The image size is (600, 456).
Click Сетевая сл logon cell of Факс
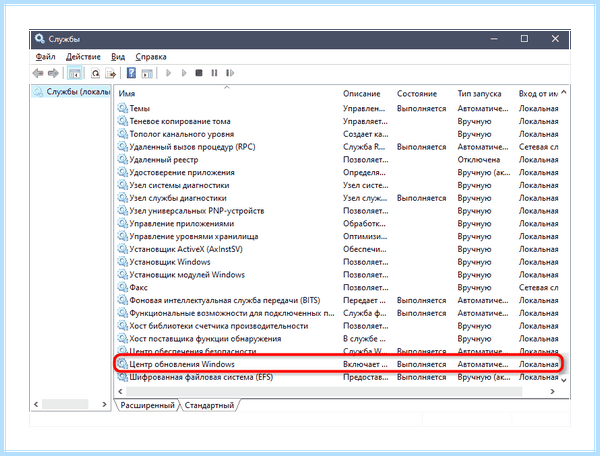538,287
